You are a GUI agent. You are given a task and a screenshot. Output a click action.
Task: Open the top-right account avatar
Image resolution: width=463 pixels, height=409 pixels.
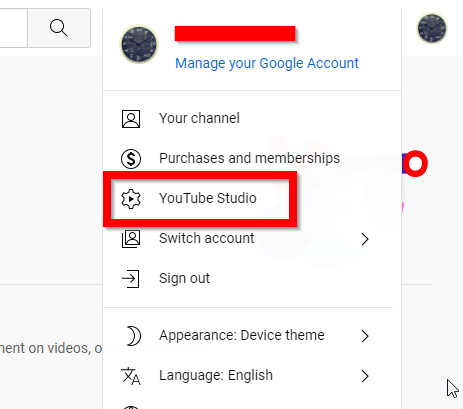pos(432,28)
